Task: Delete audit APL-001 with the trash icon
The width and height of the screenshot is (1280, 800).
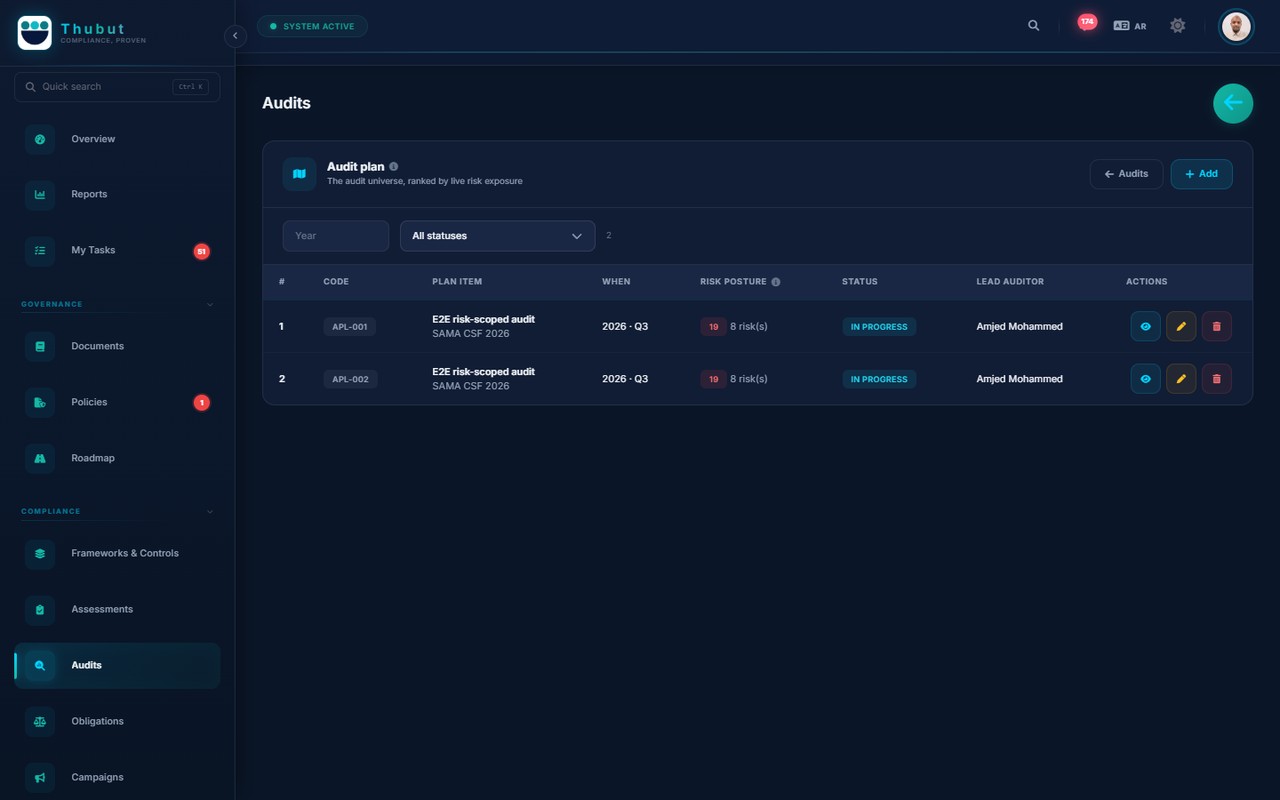Action: 1217,326
